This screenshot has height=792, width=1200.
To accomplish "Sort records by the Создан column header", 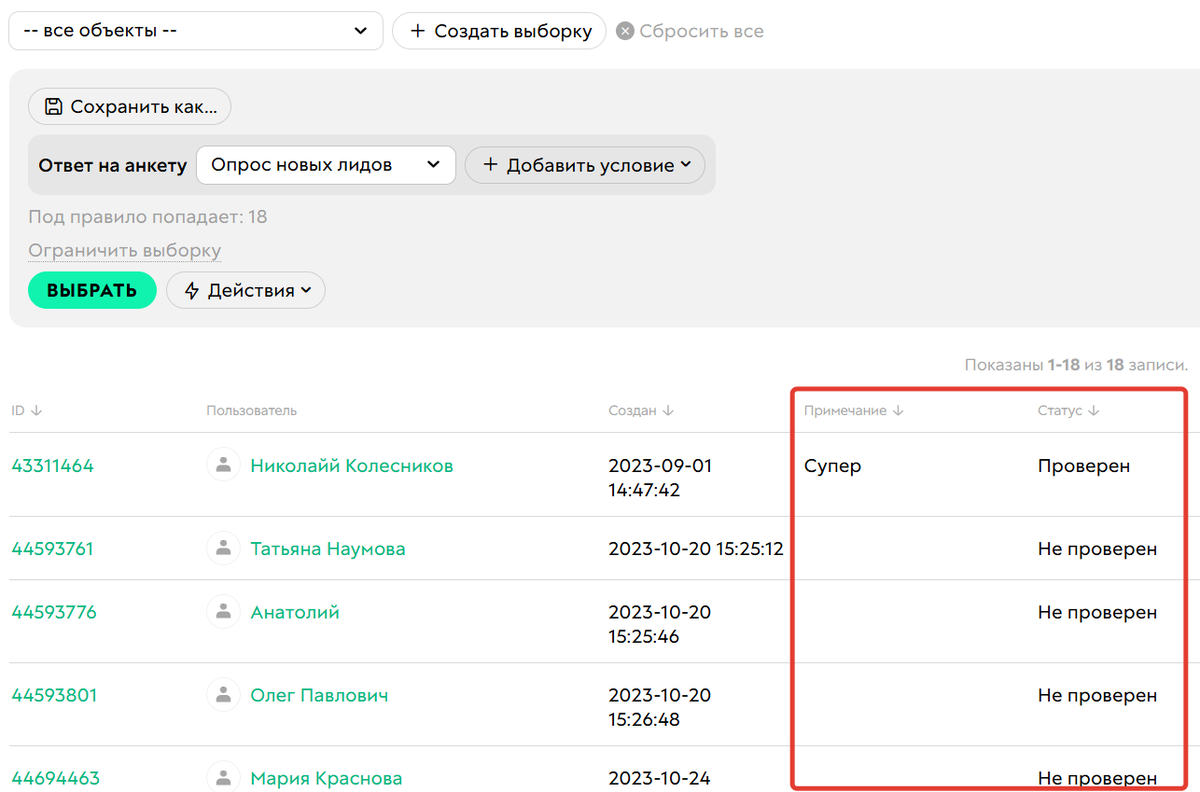I will (x=641, y=410).
